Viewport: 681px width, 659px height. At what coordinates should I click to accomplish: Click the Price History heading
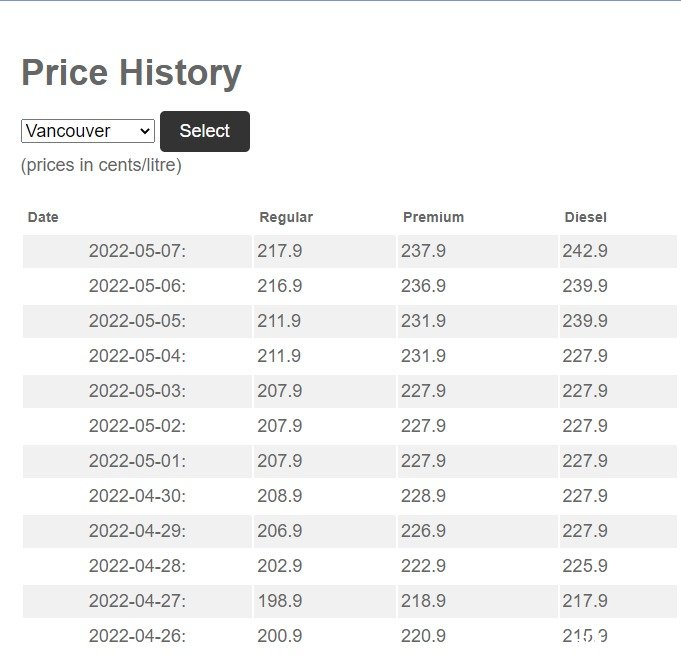[131, 73]
